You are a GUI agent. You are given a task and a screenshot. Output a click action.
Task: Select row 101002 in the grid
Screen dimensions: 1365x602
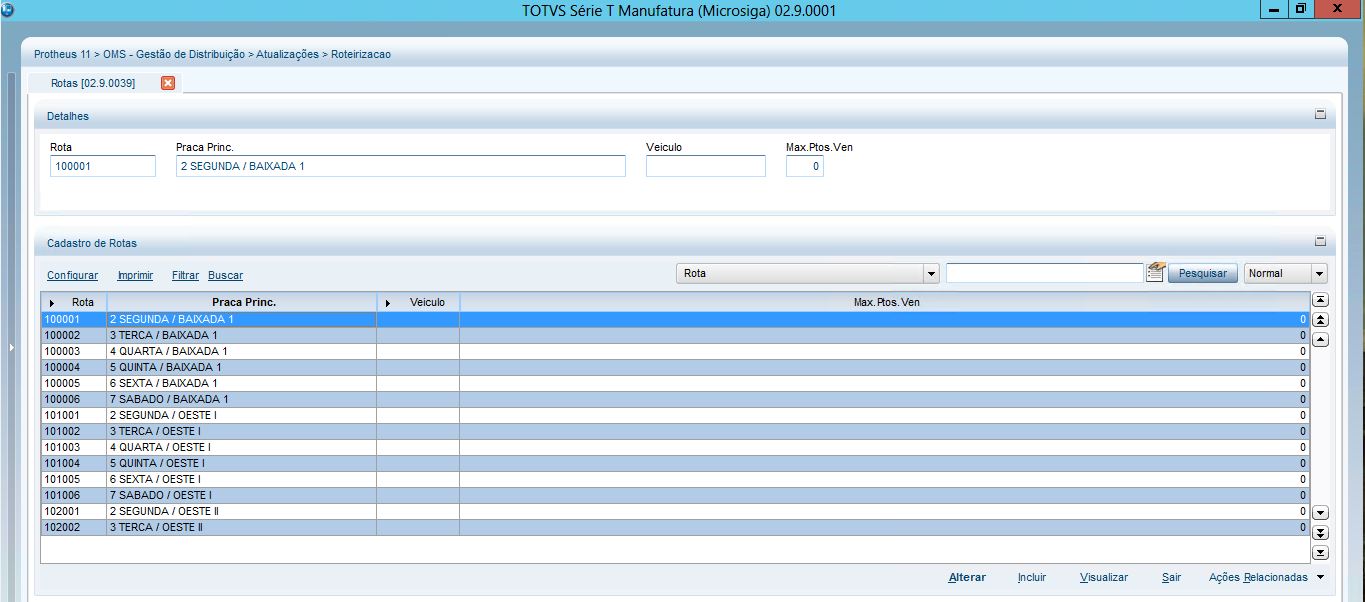[675, 431]
